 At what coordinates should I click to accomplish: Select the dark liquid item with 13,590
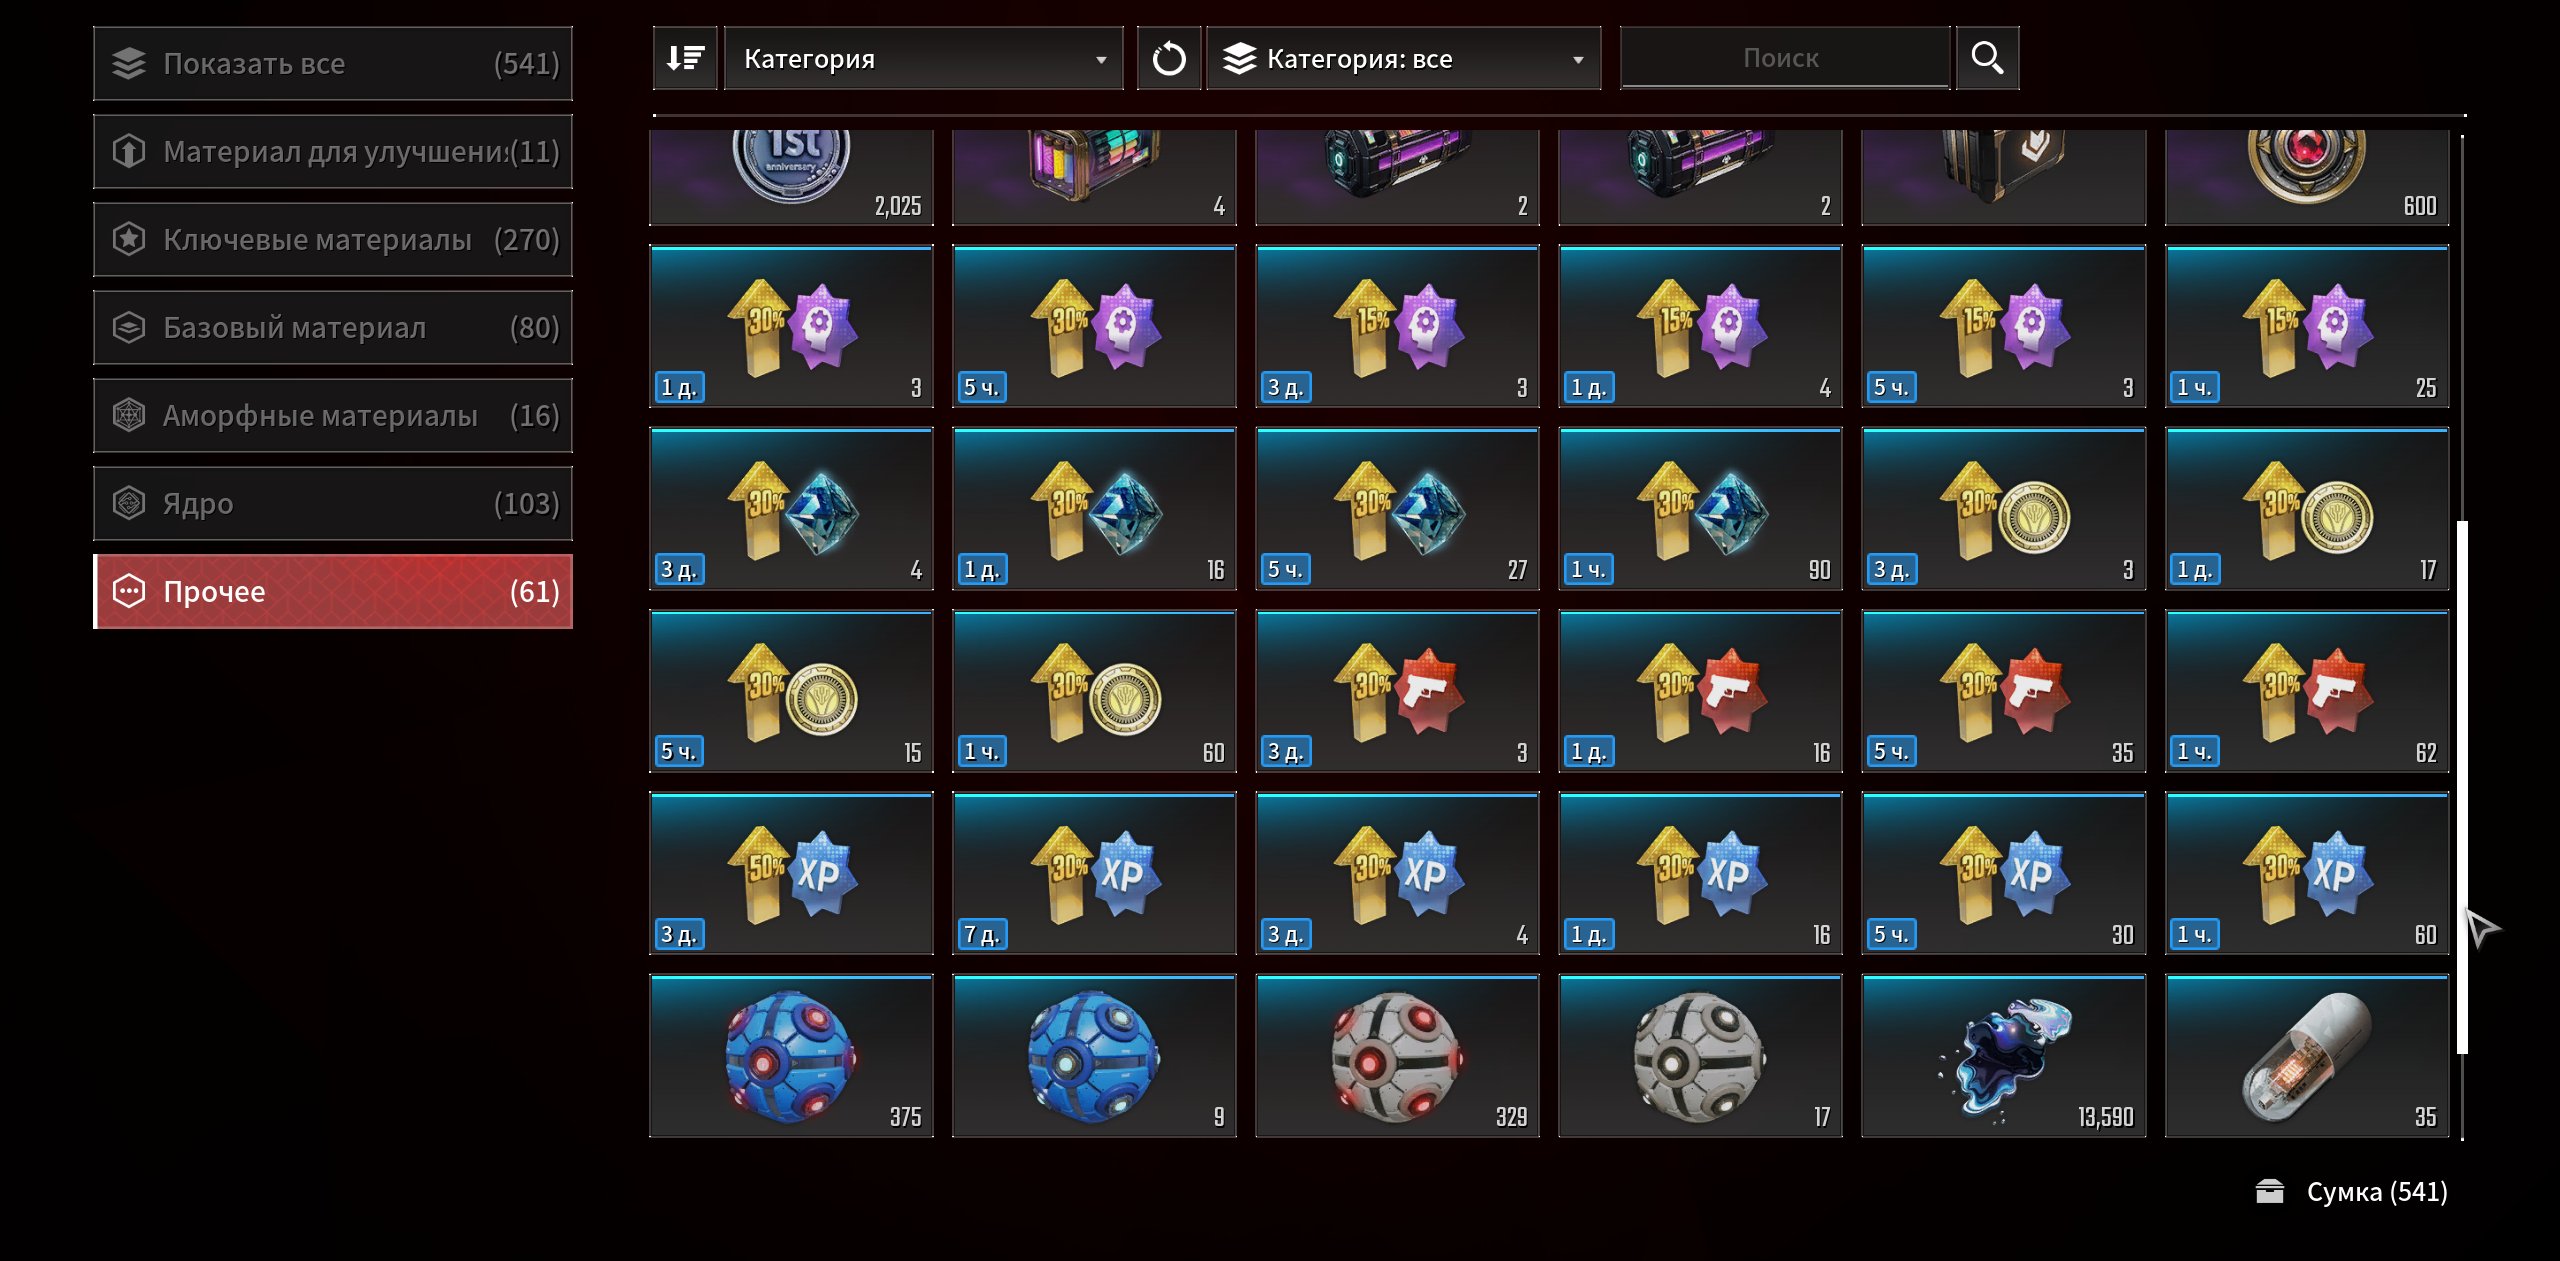2003,1056
